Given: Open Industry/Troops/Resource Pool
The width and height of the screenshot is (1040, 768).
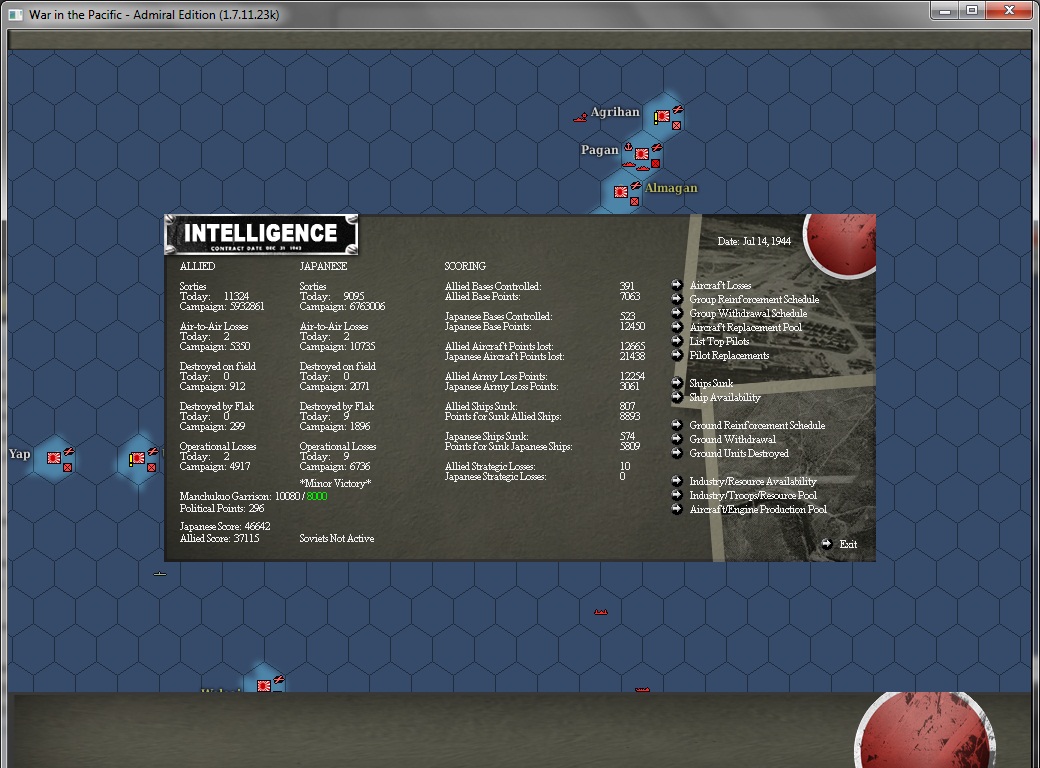Looking at the screenshot, I should 753,495.
